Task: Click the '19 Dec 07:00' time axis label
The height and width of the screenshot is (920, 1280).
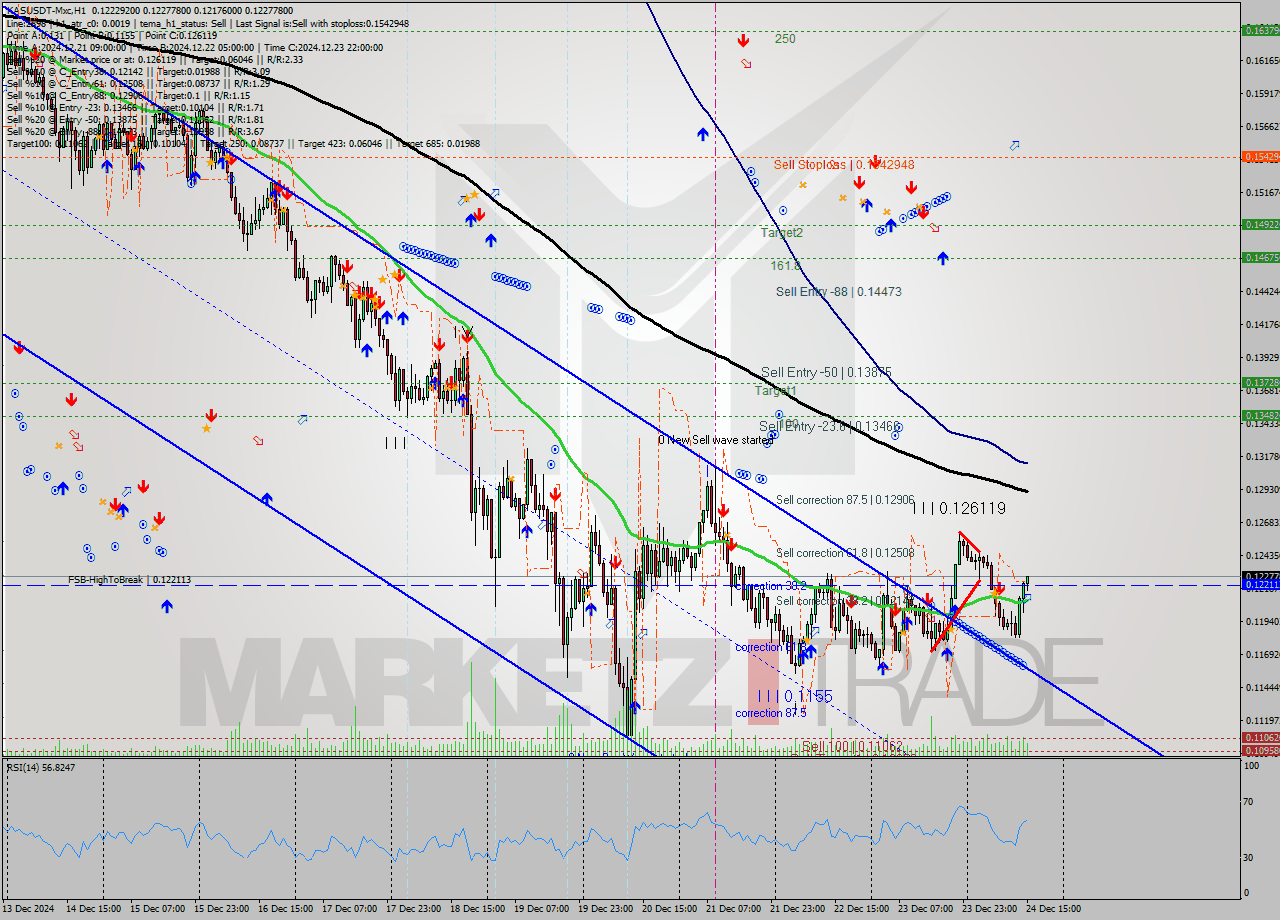Action: 541,909
